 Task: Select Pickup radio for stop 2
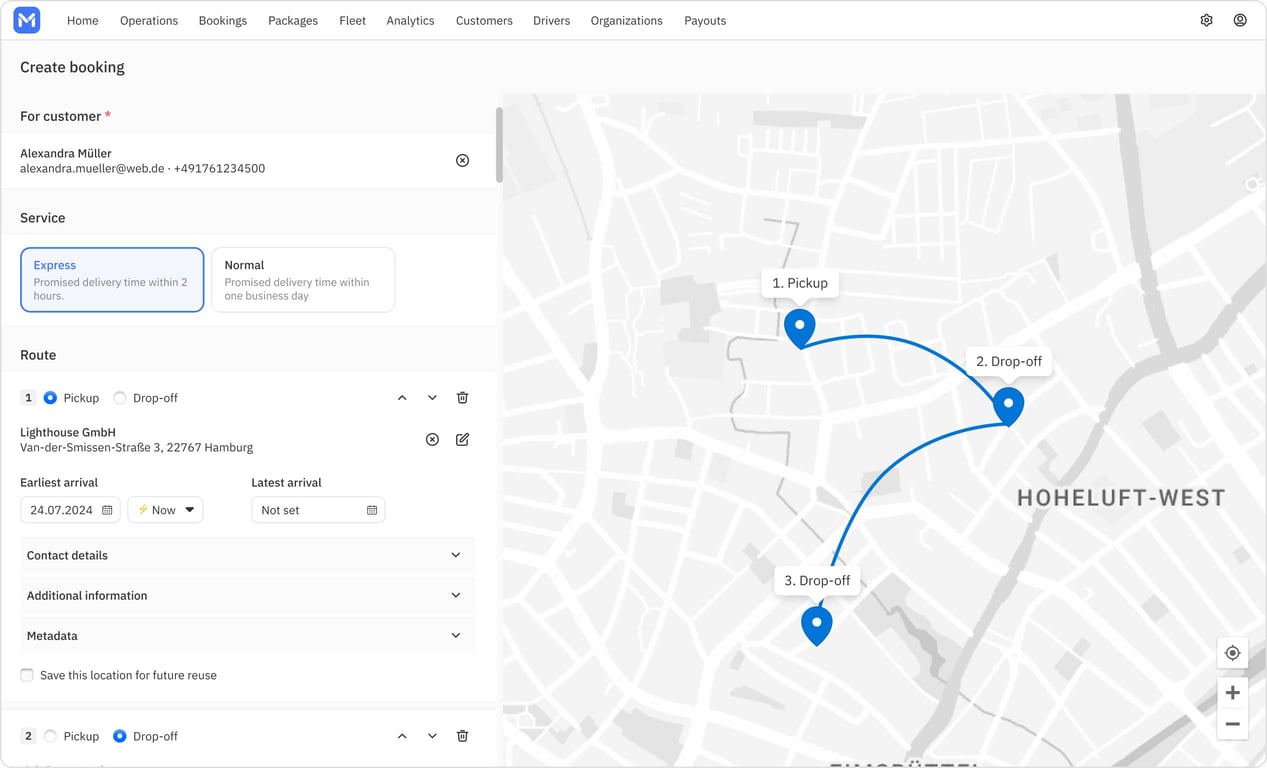point(50,736)
